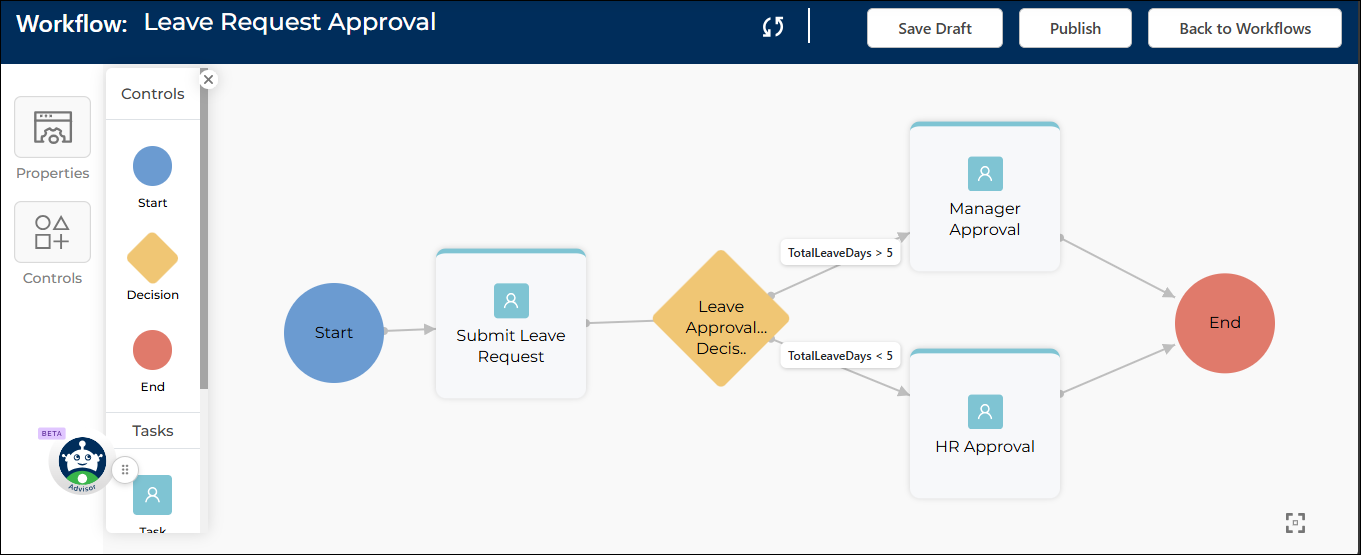Viewport: 1361px width, 555px height.
Task: Select the Manager Approval task node
Action: tap(985, 197)
